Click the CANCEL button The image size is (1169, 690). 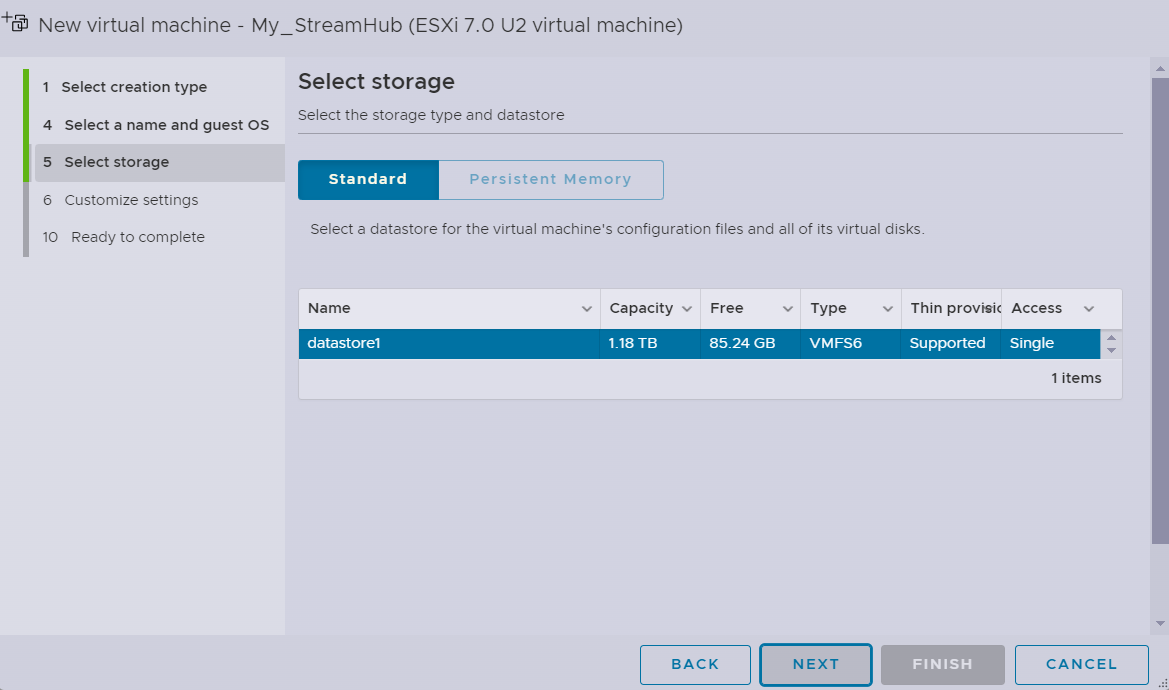click(1081, 664)
